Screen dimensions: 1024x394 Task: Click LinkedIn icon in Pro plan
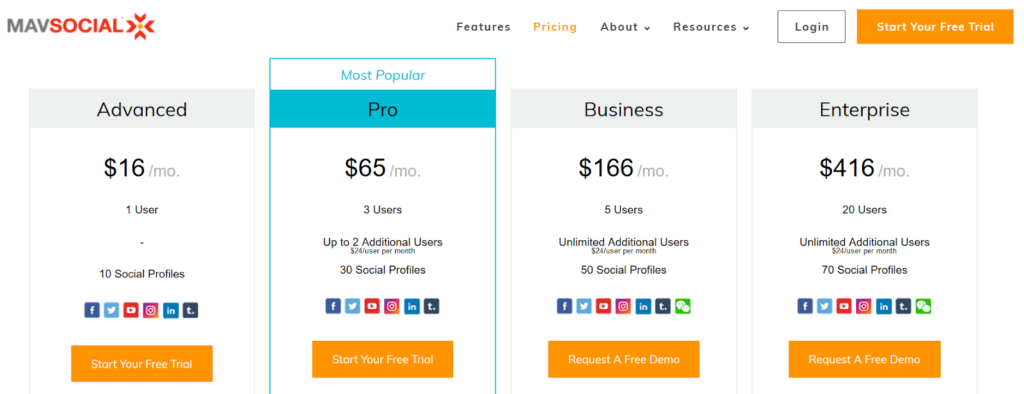coord(411,306)
